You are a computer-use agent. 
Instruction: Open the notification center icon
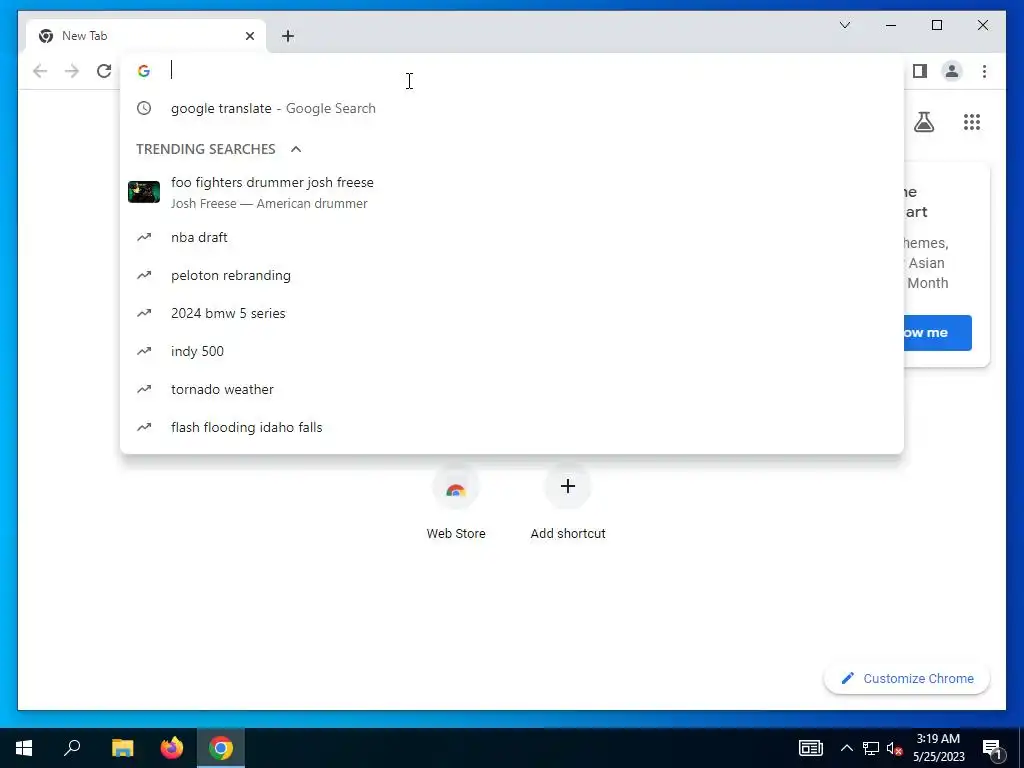(993, 749)
